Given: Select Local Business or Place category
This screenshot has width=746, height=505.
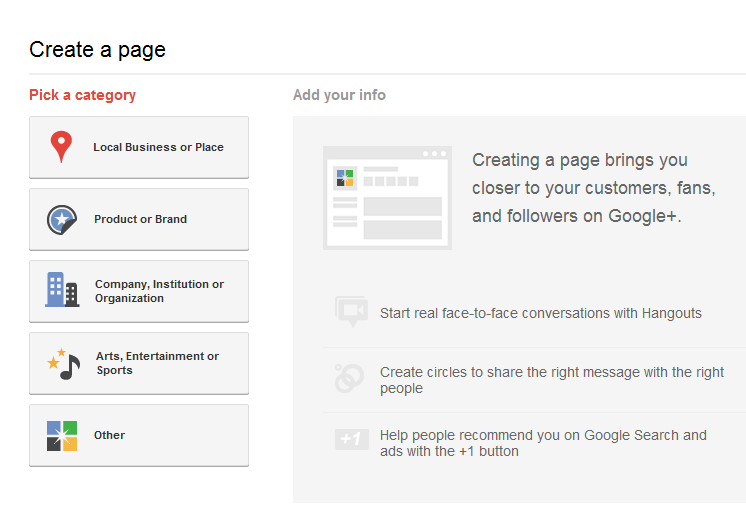Looking at the screenshot, I should pos(139,147).
